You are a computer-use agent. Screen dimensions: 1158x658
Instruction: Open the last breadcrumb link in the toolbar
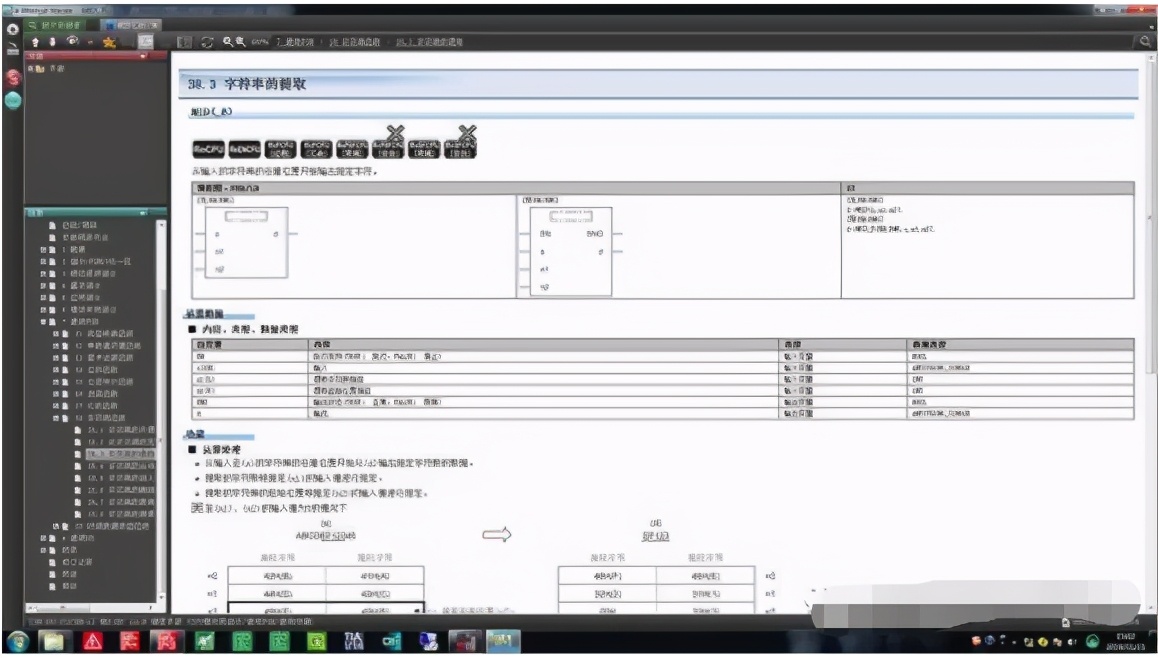click(x=428, y=42)
